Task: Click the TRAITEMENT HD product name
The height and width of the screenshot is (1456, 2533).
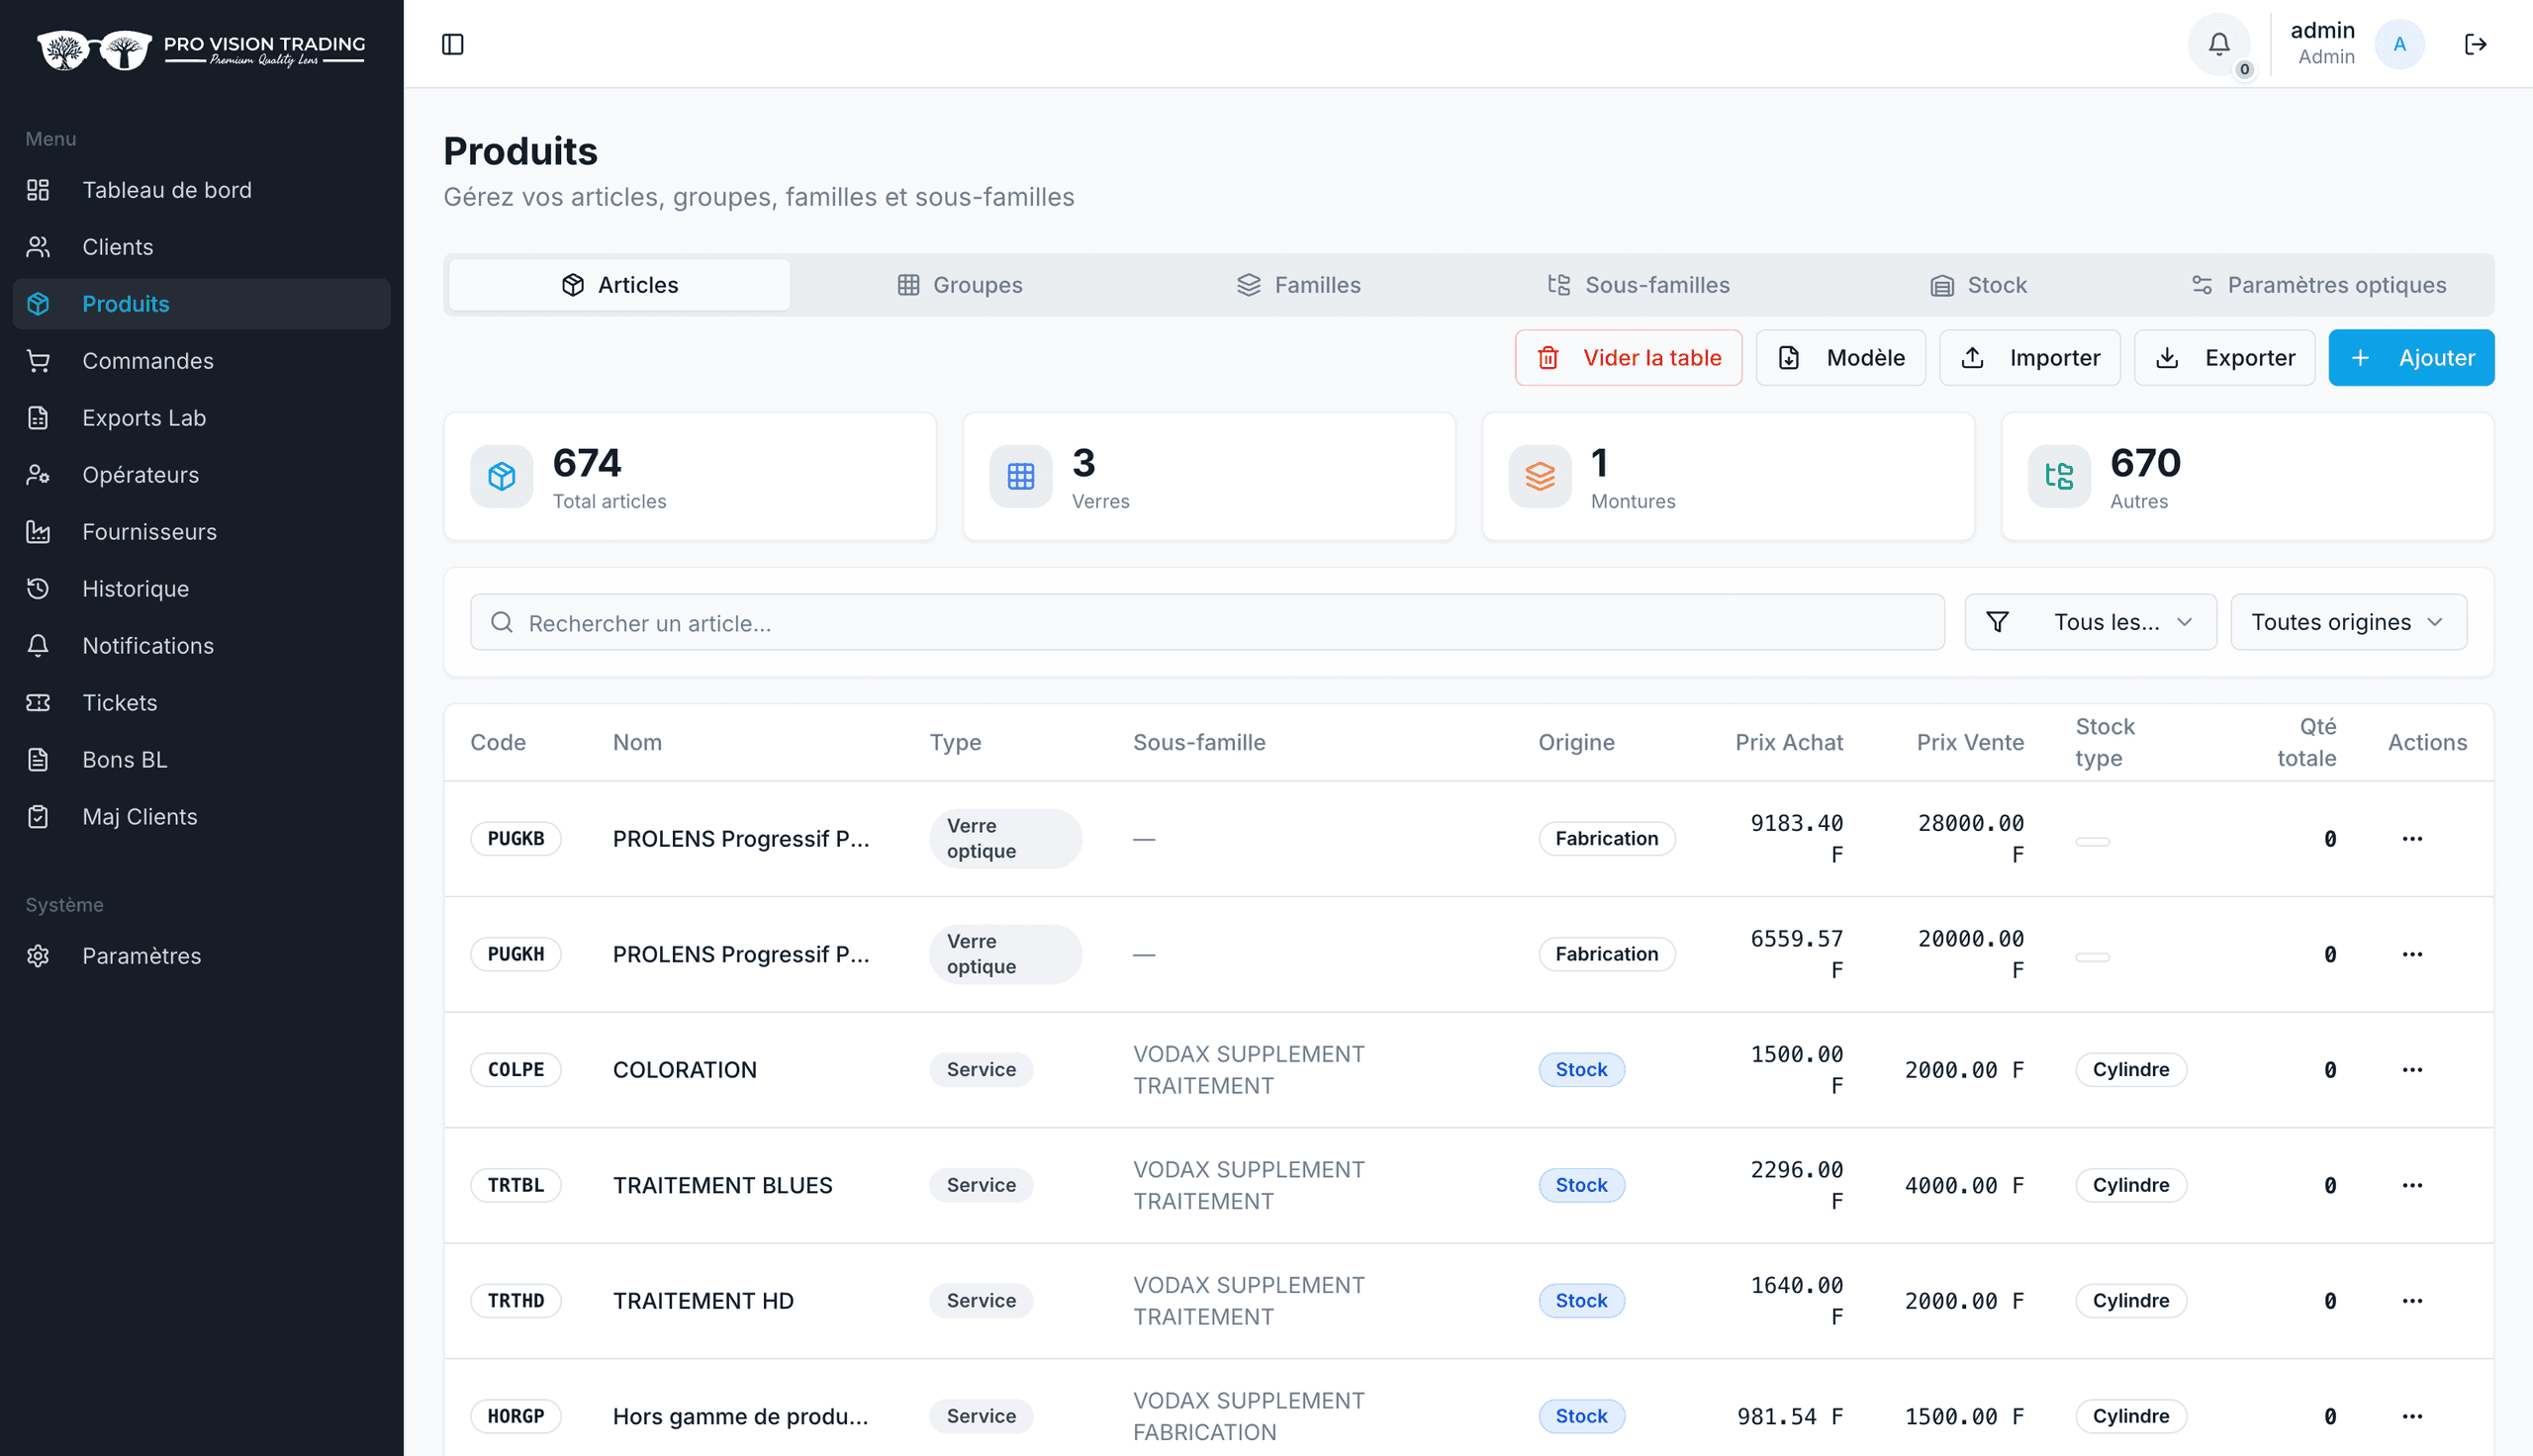Action: click(x=703, y=1301)
